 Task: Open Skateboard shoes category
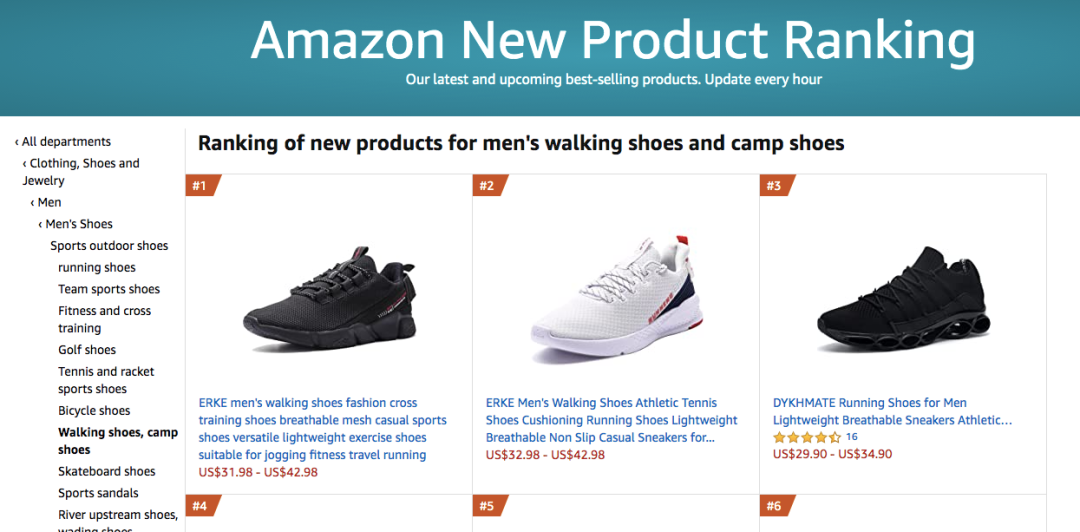(x=107, y=471)
